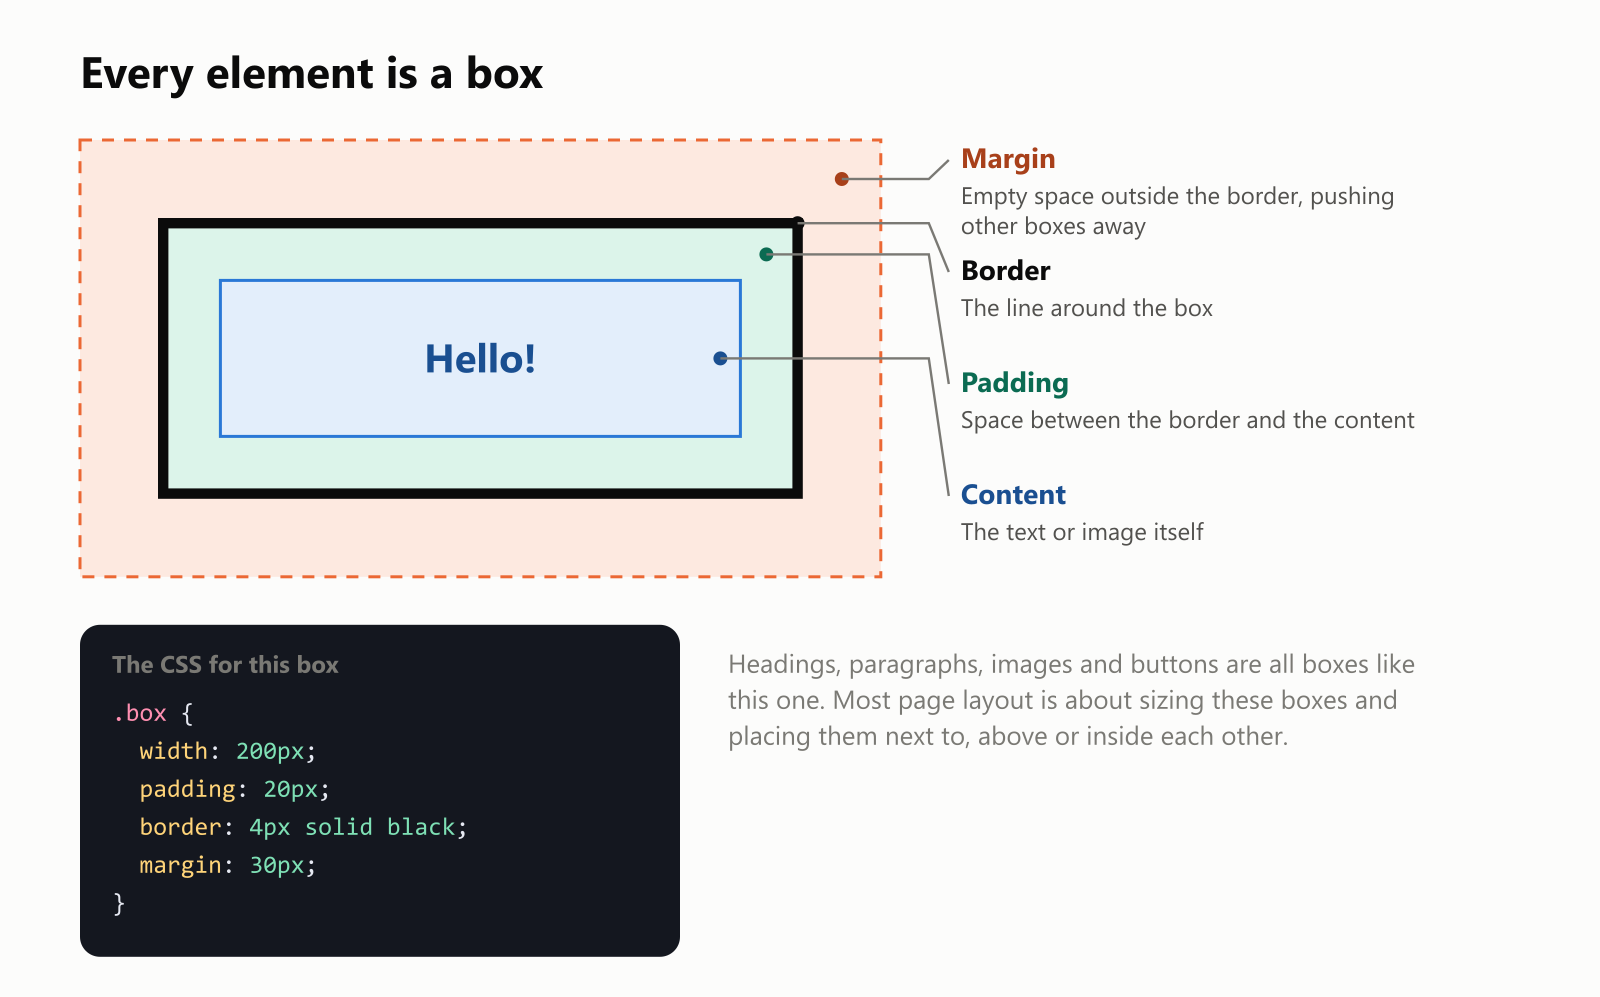
Task: Click the green padding marker dot
Action: click(766, 254)
